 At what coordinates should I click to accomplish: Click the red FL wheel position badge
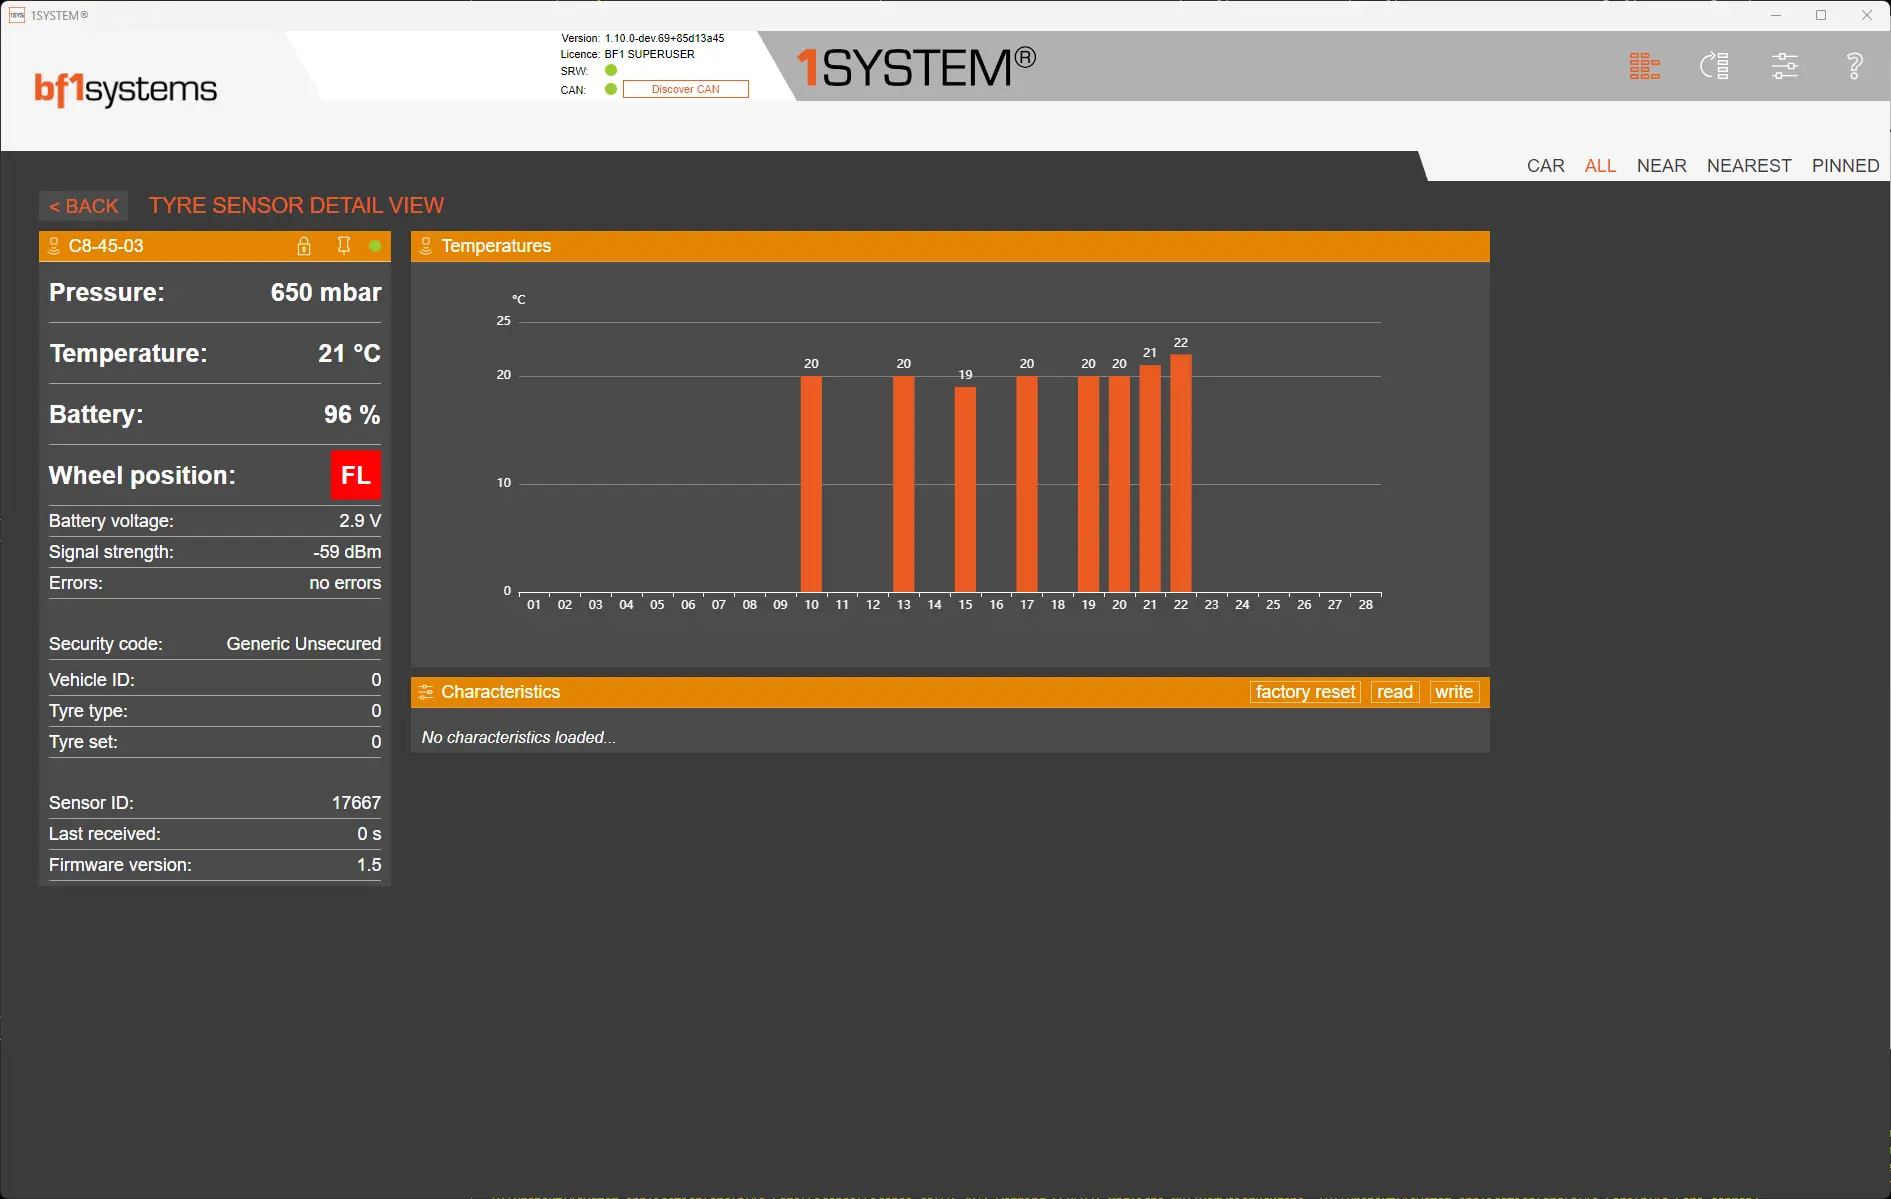[x=355, y=475]
